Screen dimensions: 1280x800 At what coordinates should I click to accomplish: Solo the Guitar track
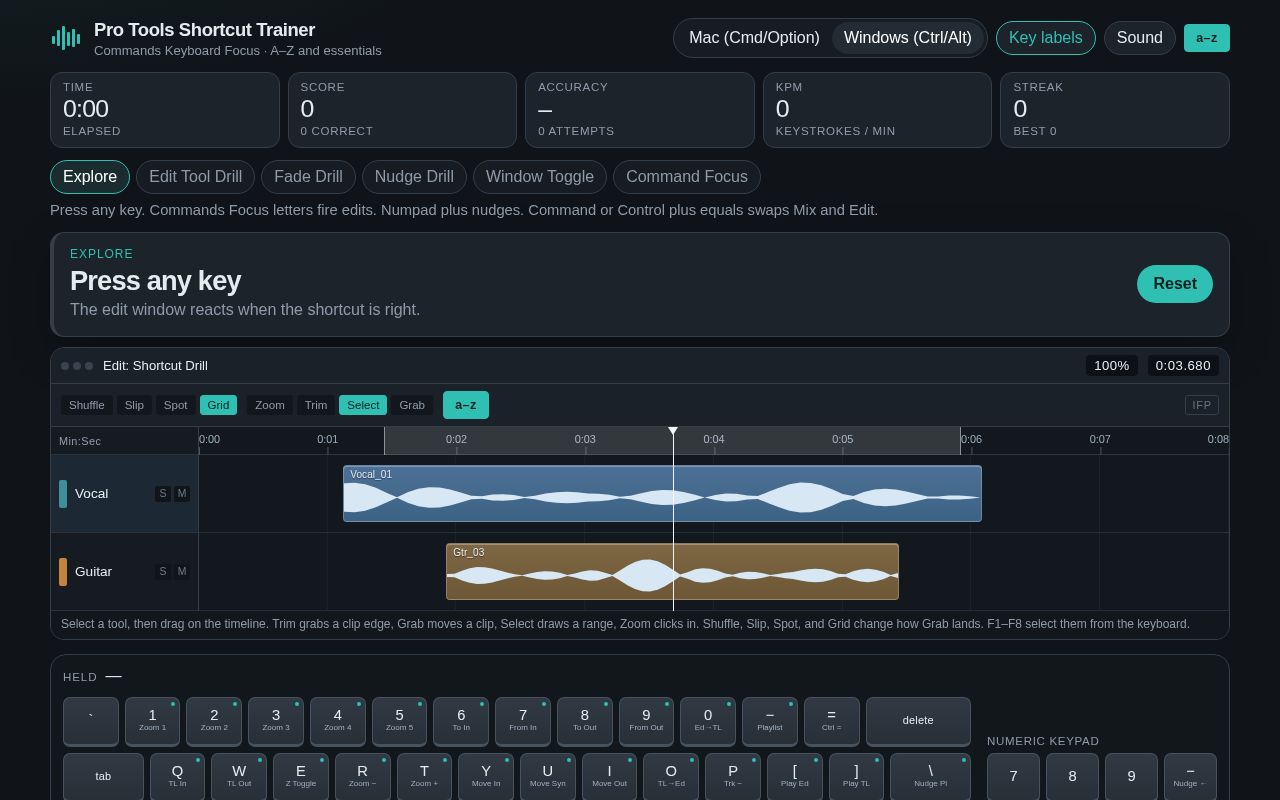click(163, 572)
